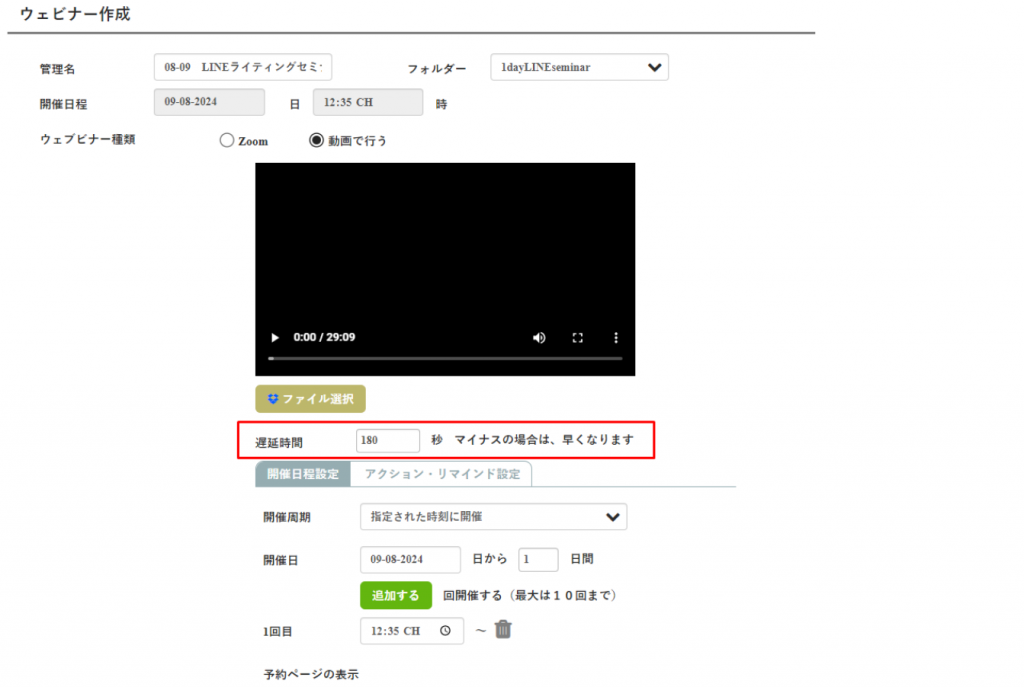1024x687 pixels.
Task: Click the 開催日程 time field 12:35 CH
Action: pos(368,103)
